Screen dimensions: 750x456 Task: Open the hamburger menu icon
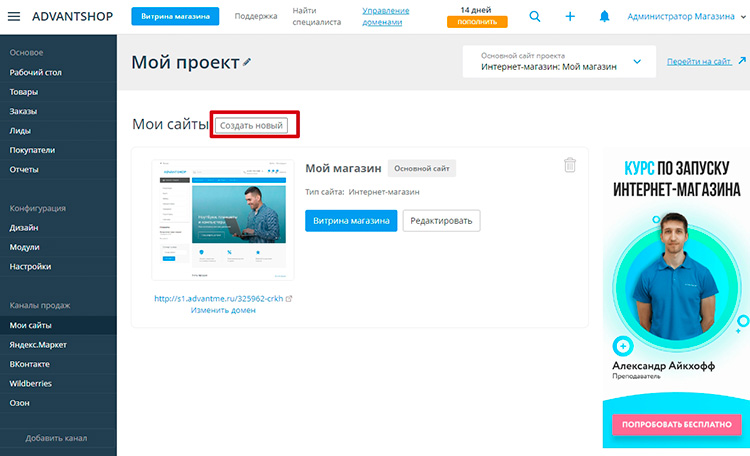point(14,16)
